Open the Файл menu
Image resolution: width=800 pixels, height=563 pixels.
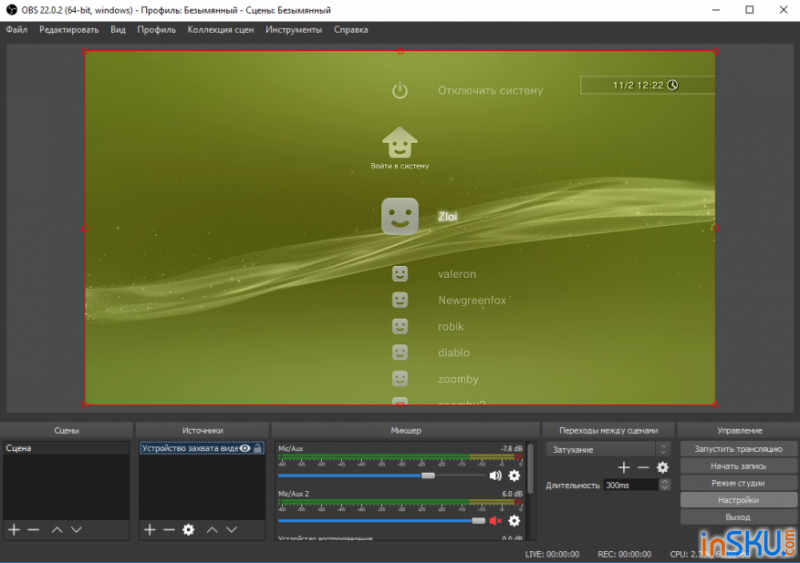[x=16, y=30]
